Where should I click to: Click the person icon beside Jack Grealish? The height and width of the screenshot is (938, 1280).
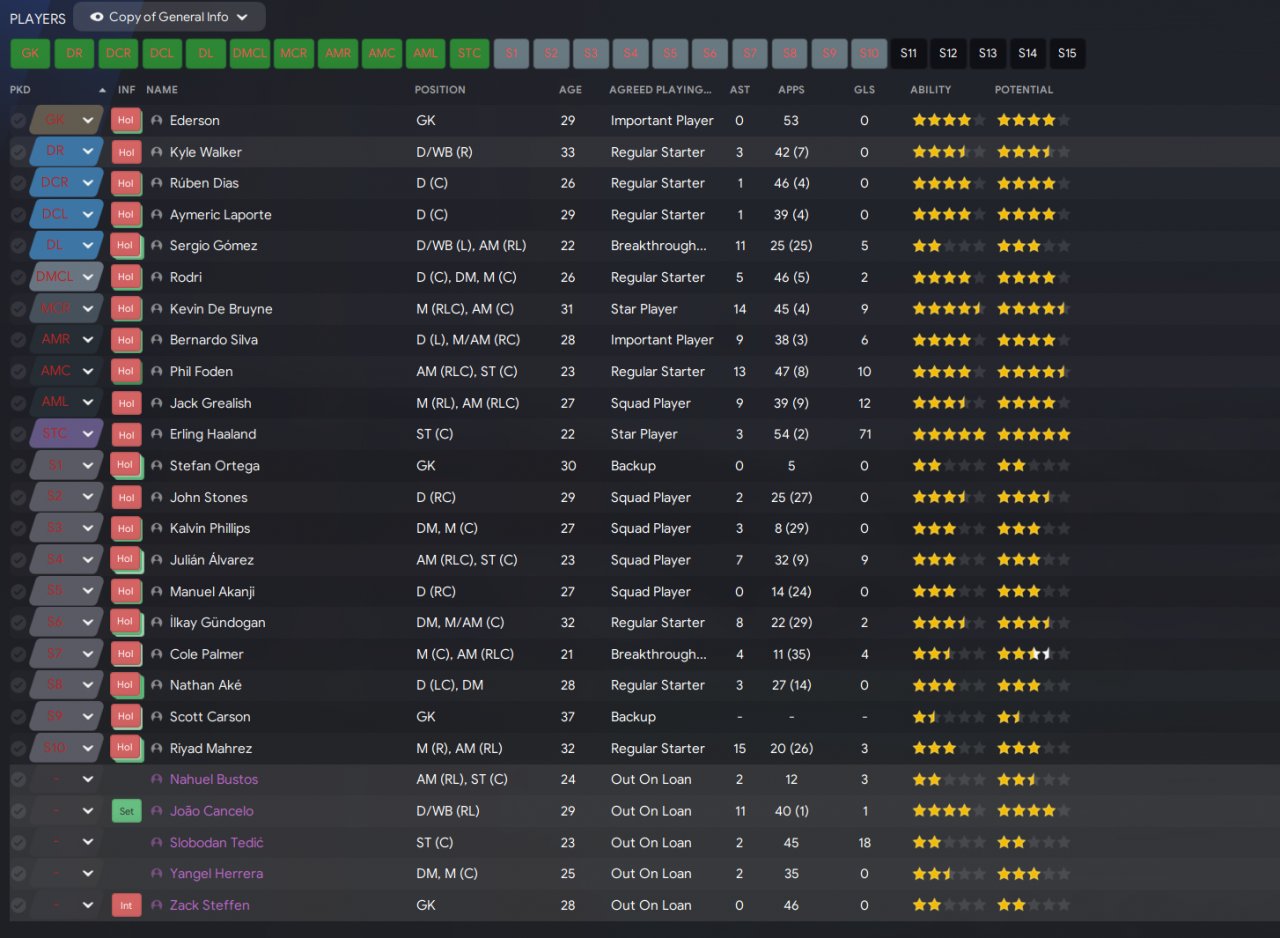[x=157, y=403]
